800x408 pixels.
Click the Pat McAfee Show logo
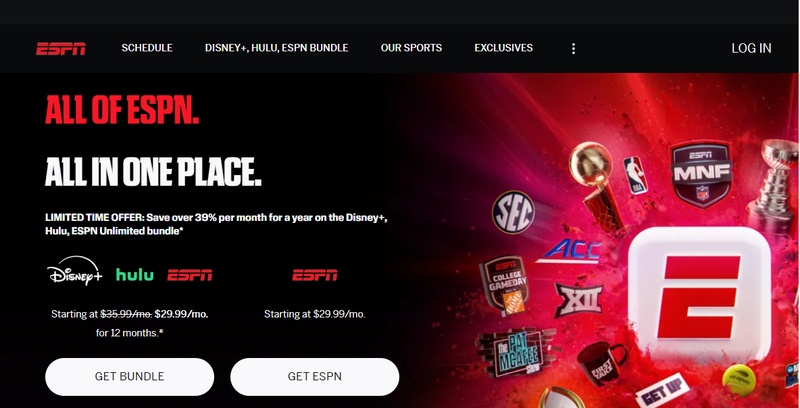tap(515, 353)
